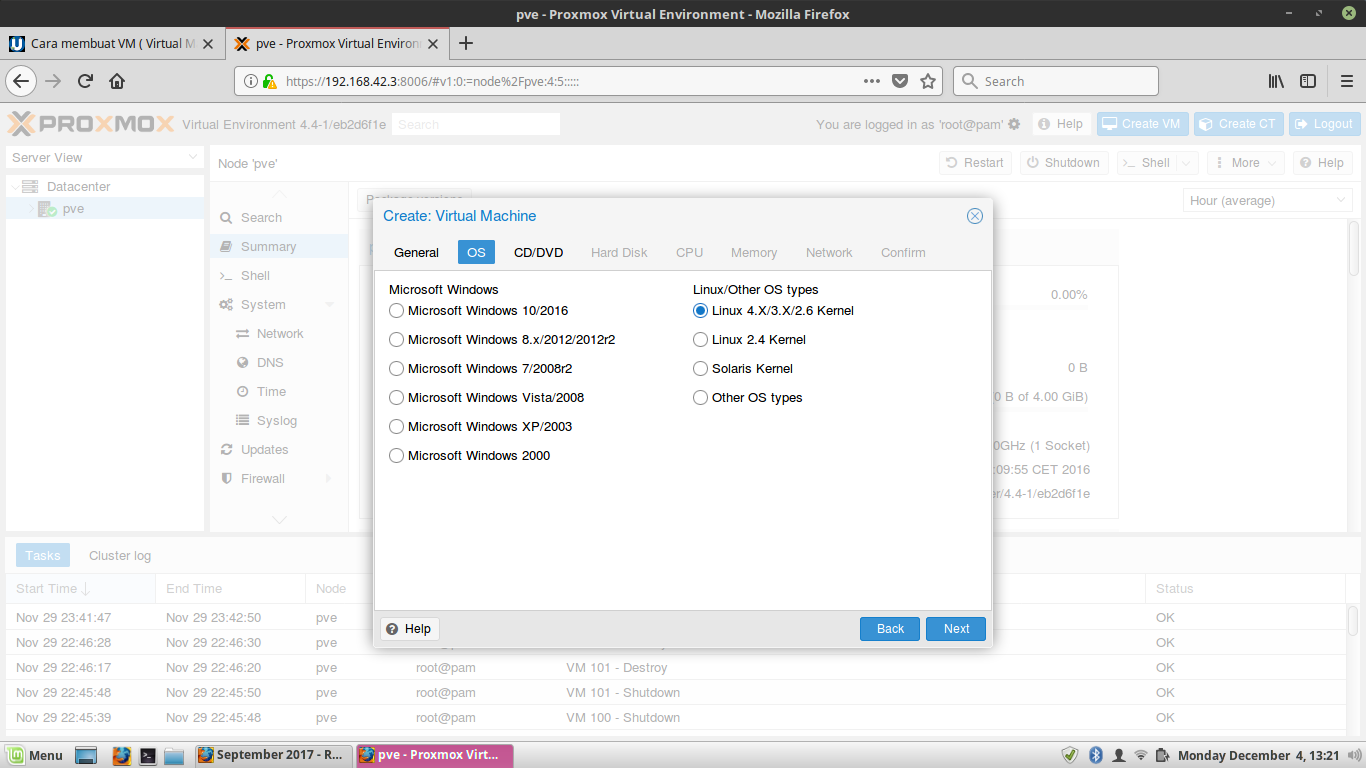The height and width of the screenshot is (768, 1366).
Task: Switch to Tasks tab
Action: [x=43, y=556]
